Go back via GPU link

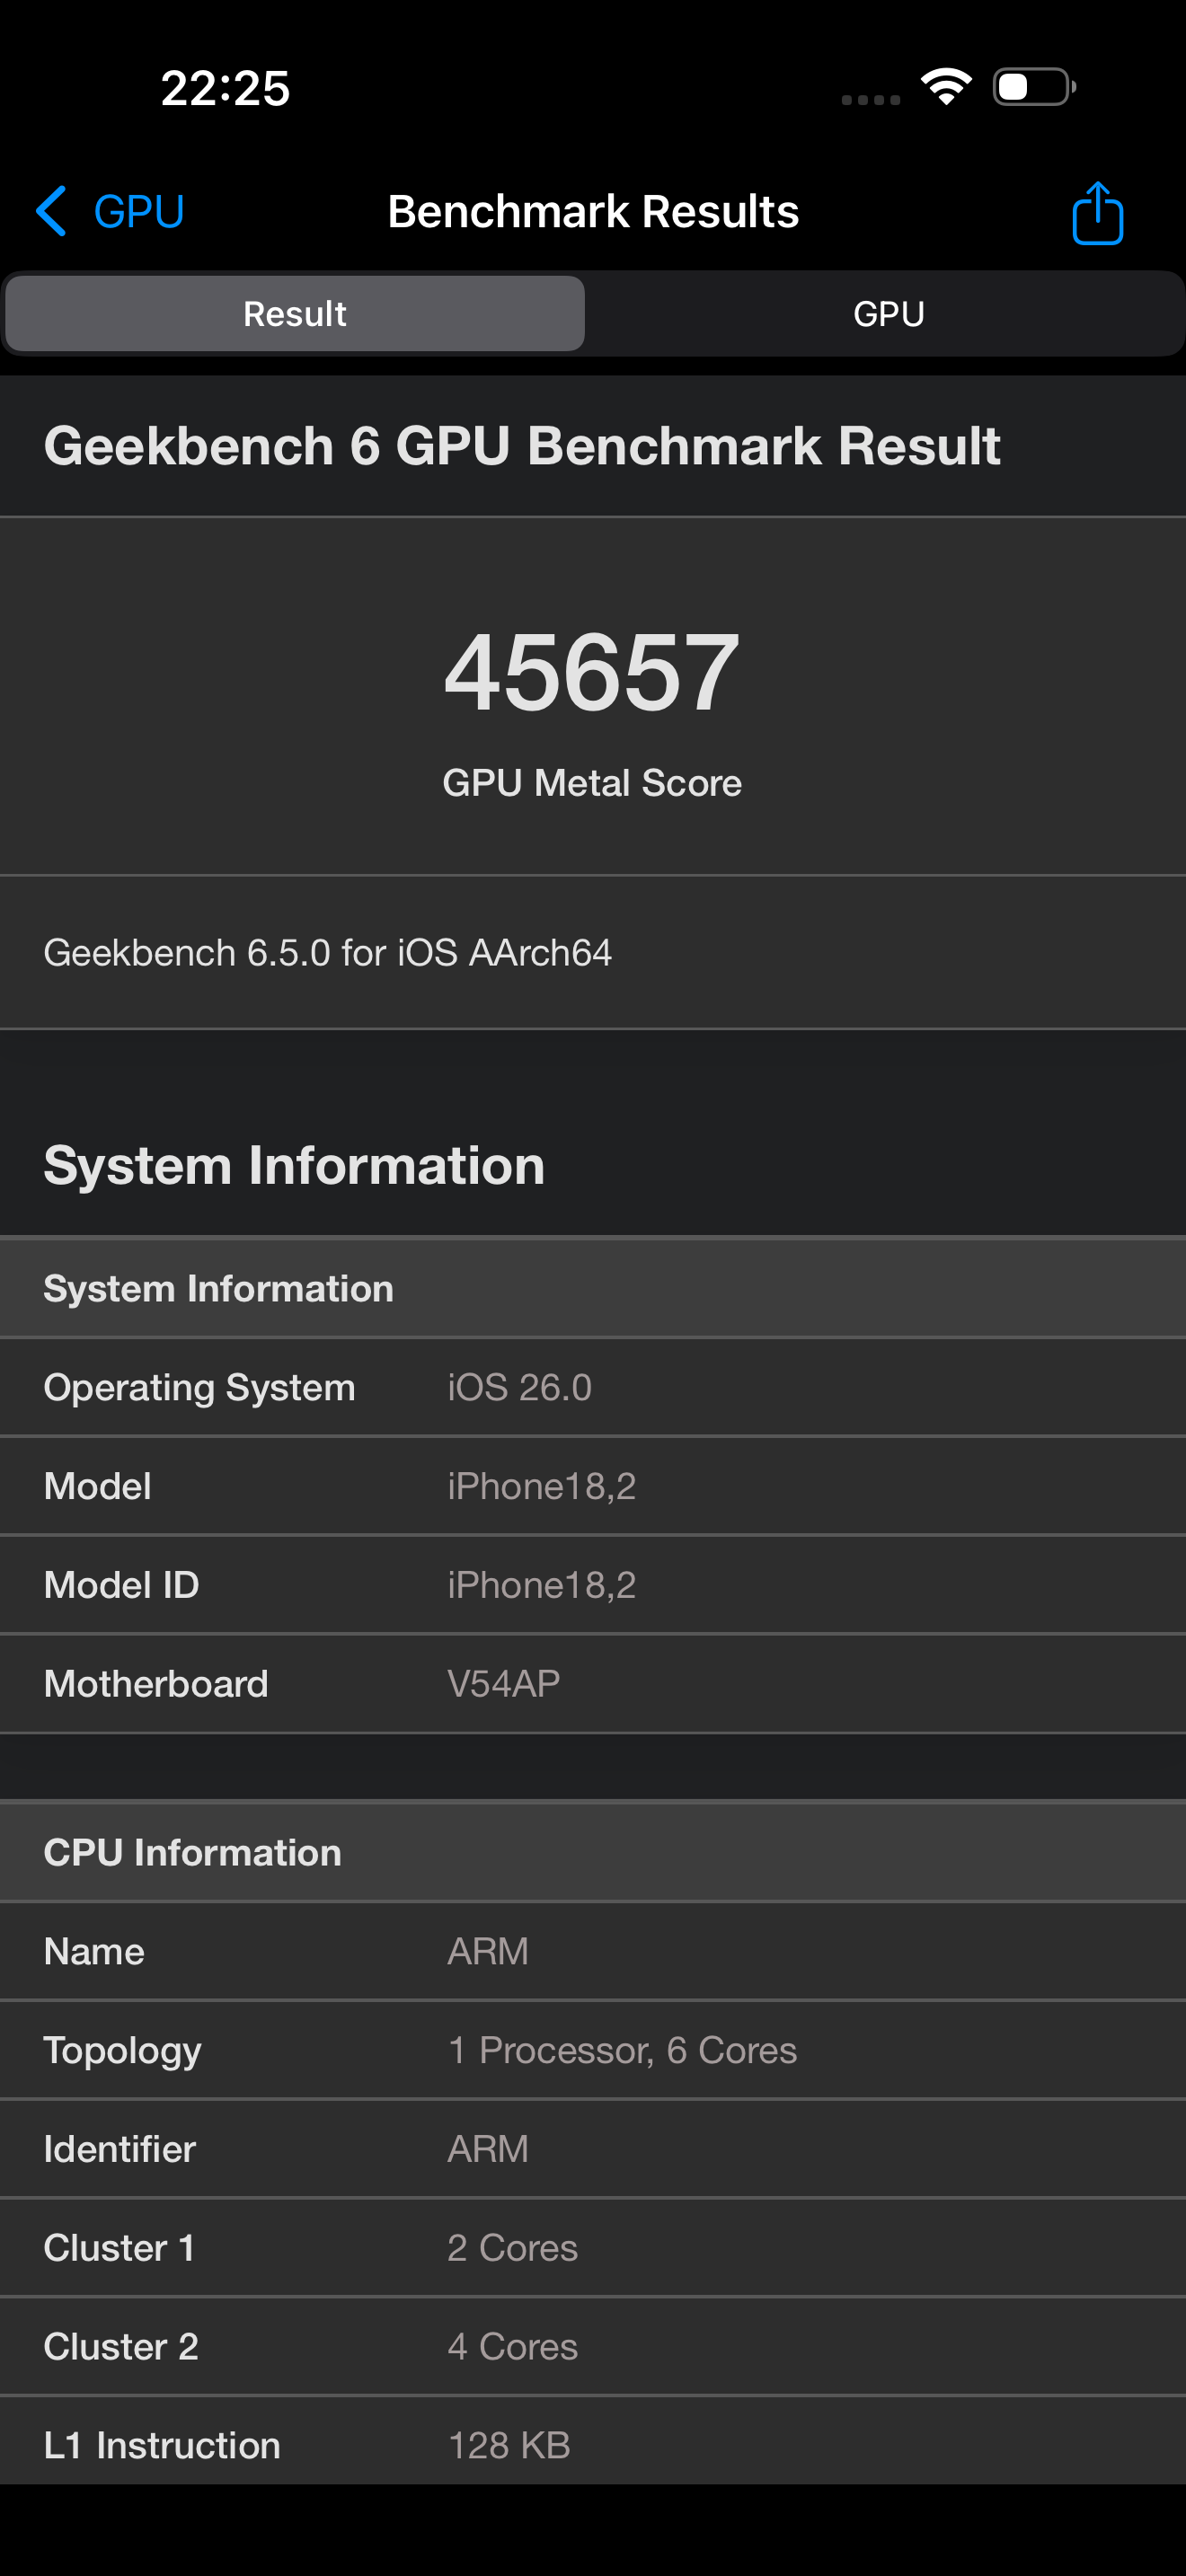click(x=138, y=211)
